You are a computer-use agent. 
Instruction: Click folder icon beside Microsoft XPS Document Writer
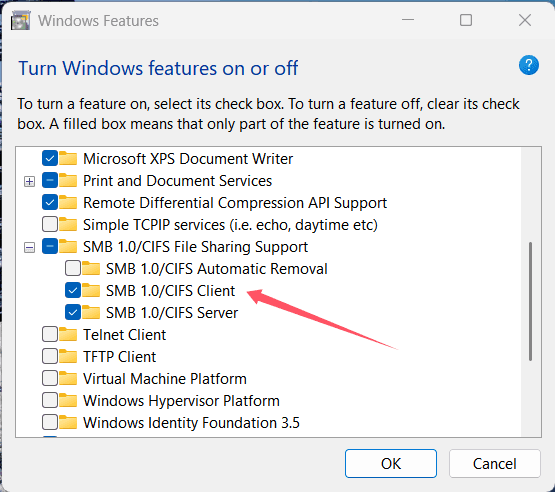tap(68, 158)
